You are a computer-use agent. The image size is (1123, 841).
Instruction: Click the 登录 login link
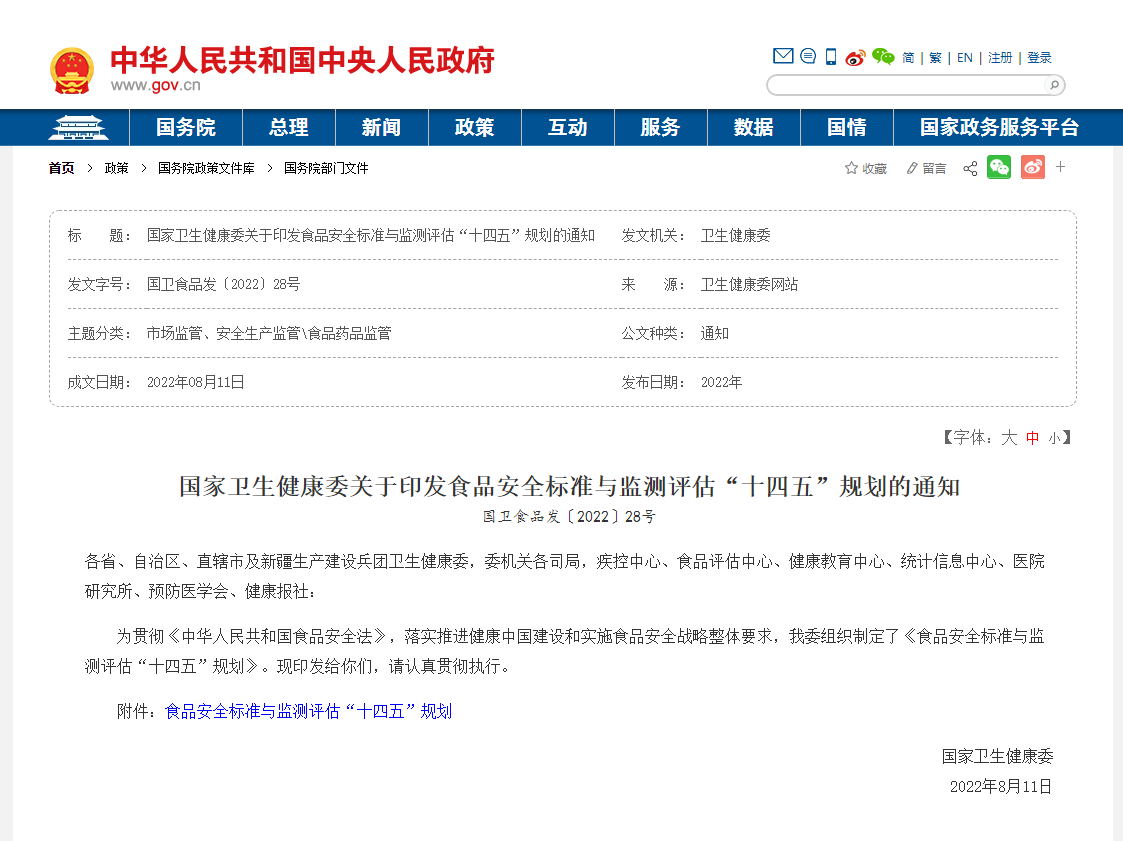[1039, 58]
